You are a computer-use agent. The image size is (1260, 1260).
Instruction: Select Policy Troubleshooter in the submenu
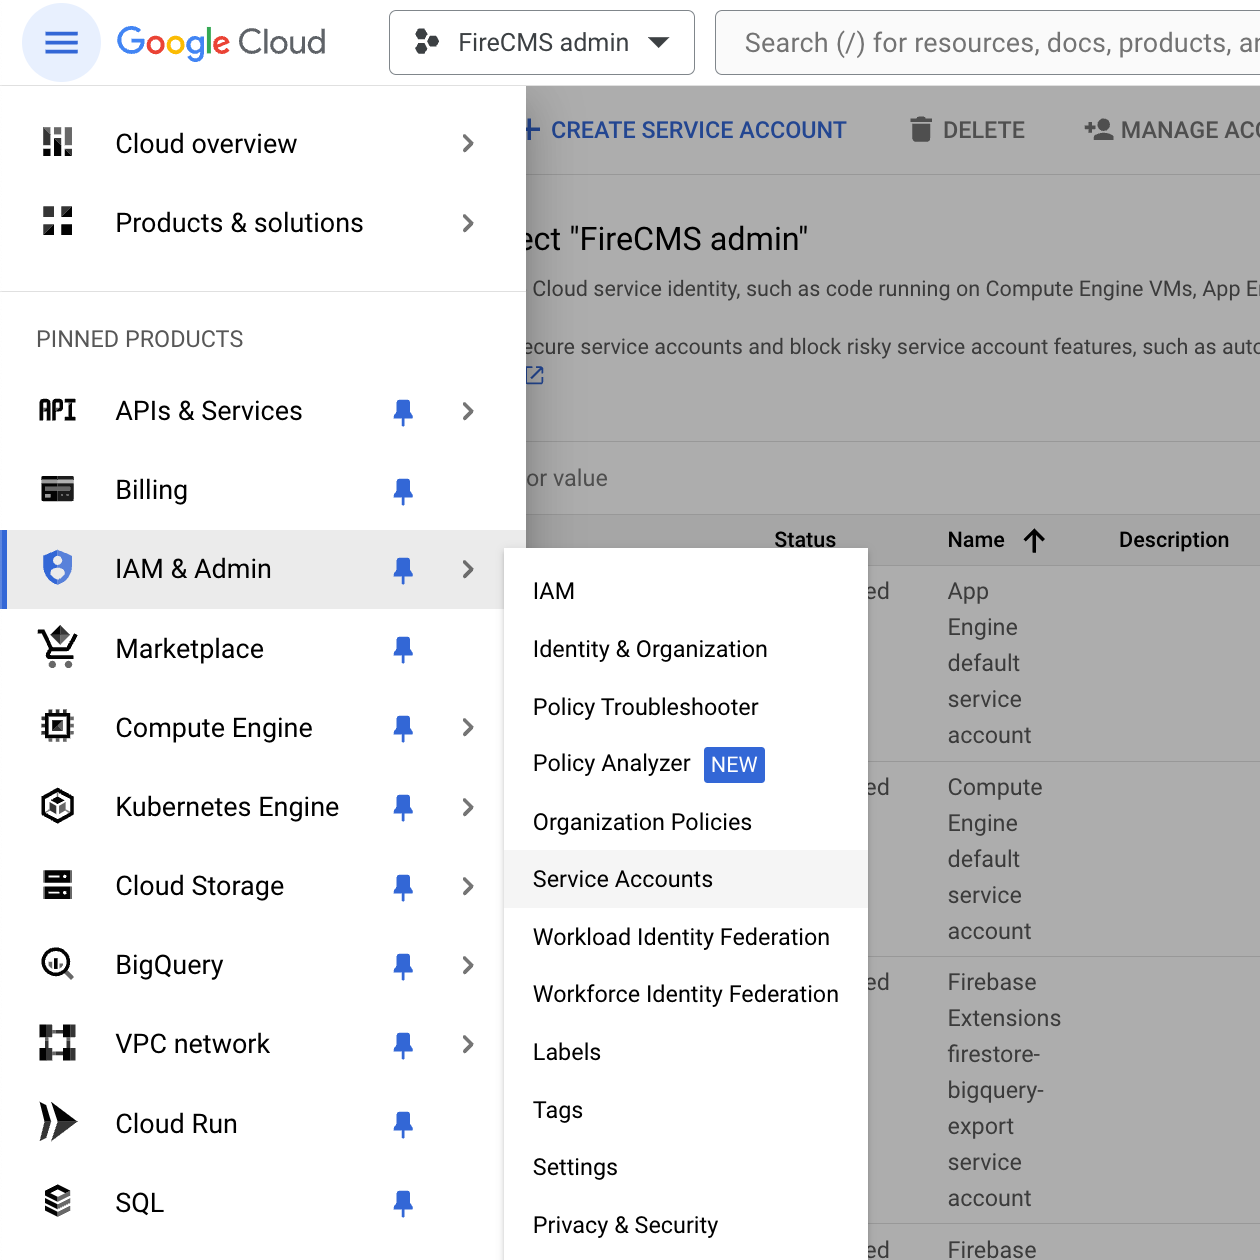click(x=645, y=707)
